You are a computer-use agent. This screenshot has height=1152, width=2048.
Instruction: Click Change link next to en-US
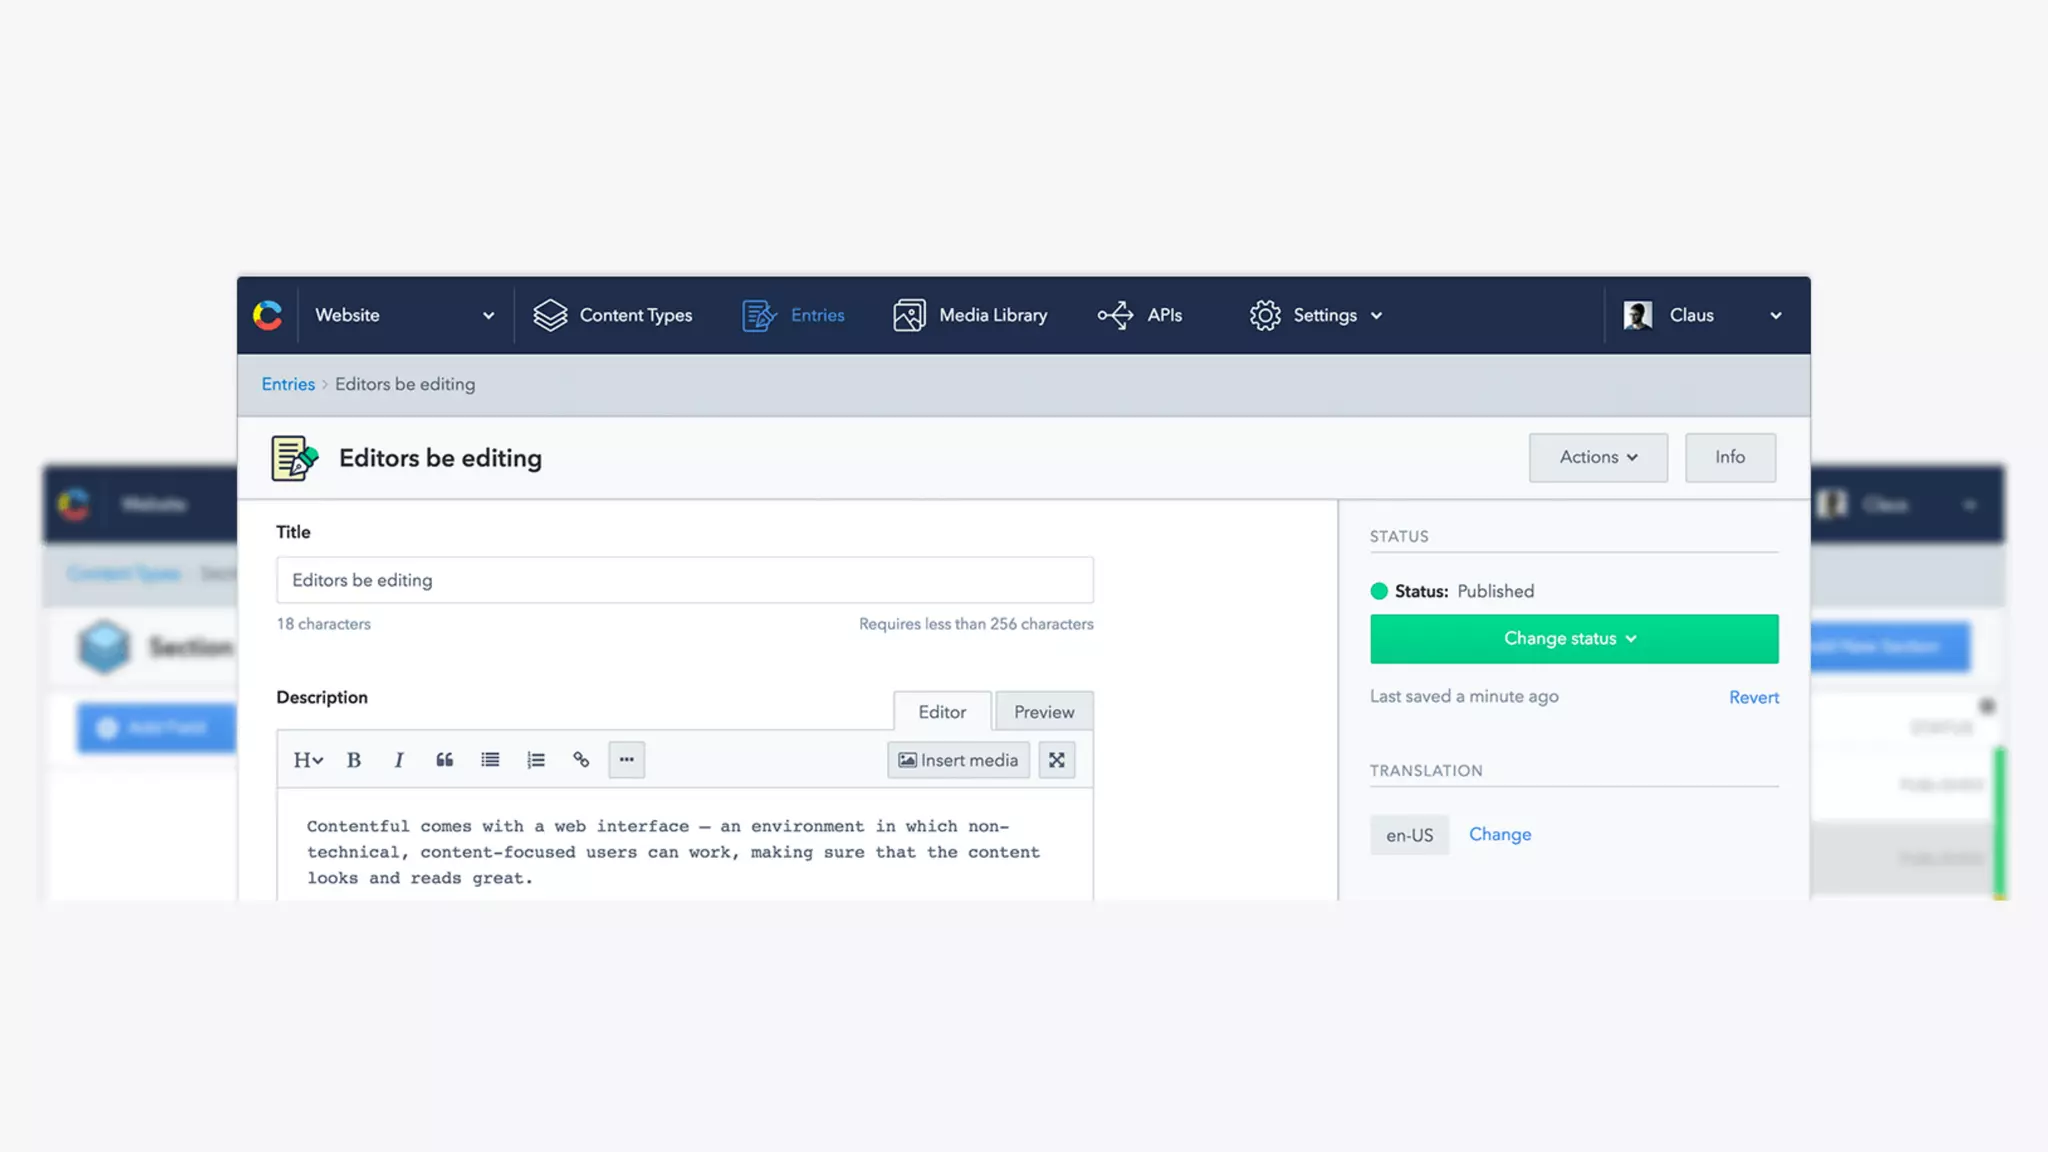click(1499, 834)
